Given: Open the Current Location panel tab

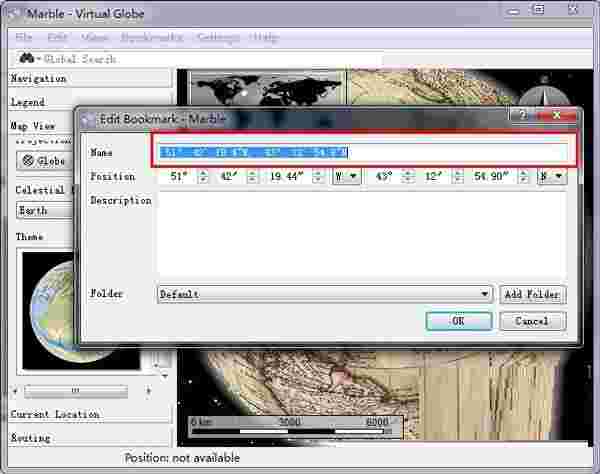Looking at the screenshot, I should tap(89, 414).
